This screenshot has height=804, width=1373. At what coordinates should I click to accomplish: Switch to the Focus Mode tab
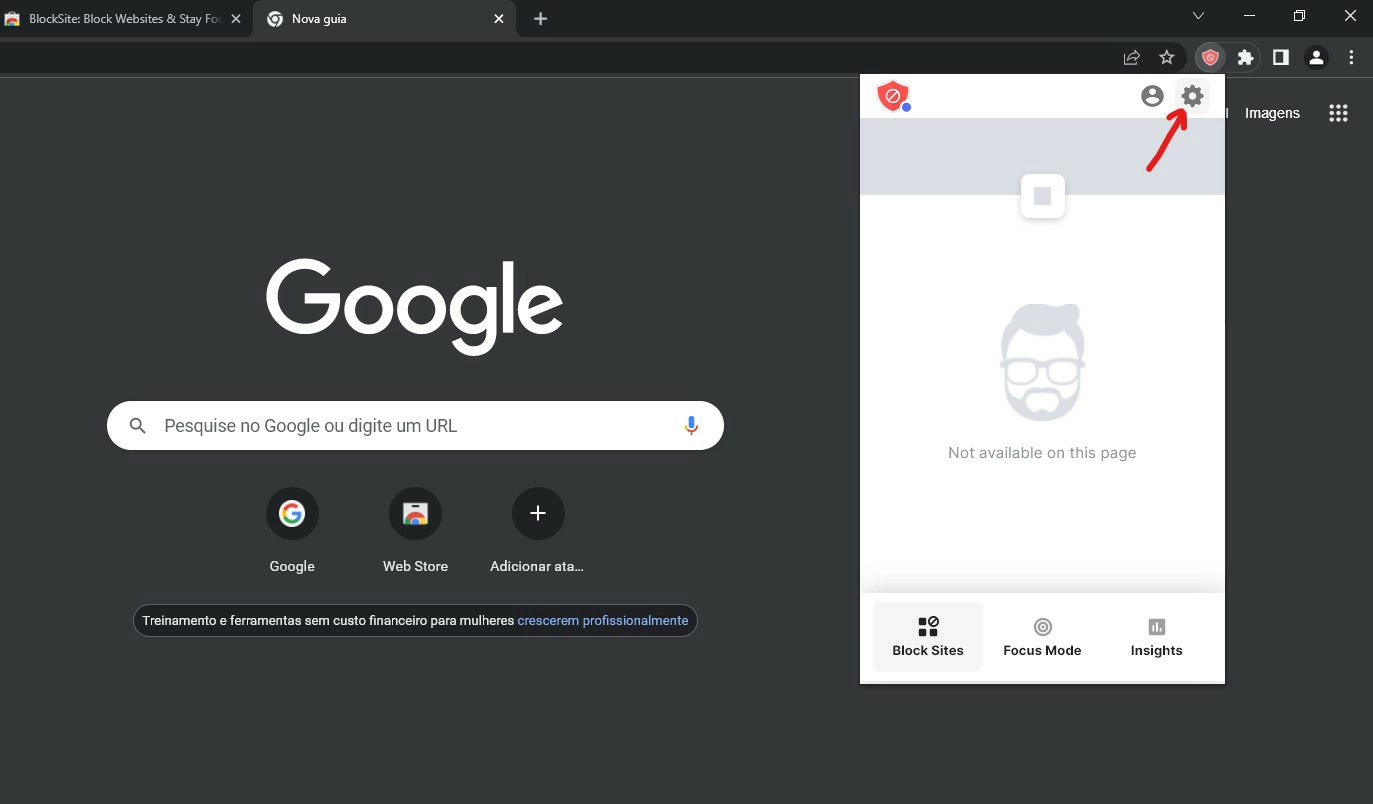pos(1042,637)
